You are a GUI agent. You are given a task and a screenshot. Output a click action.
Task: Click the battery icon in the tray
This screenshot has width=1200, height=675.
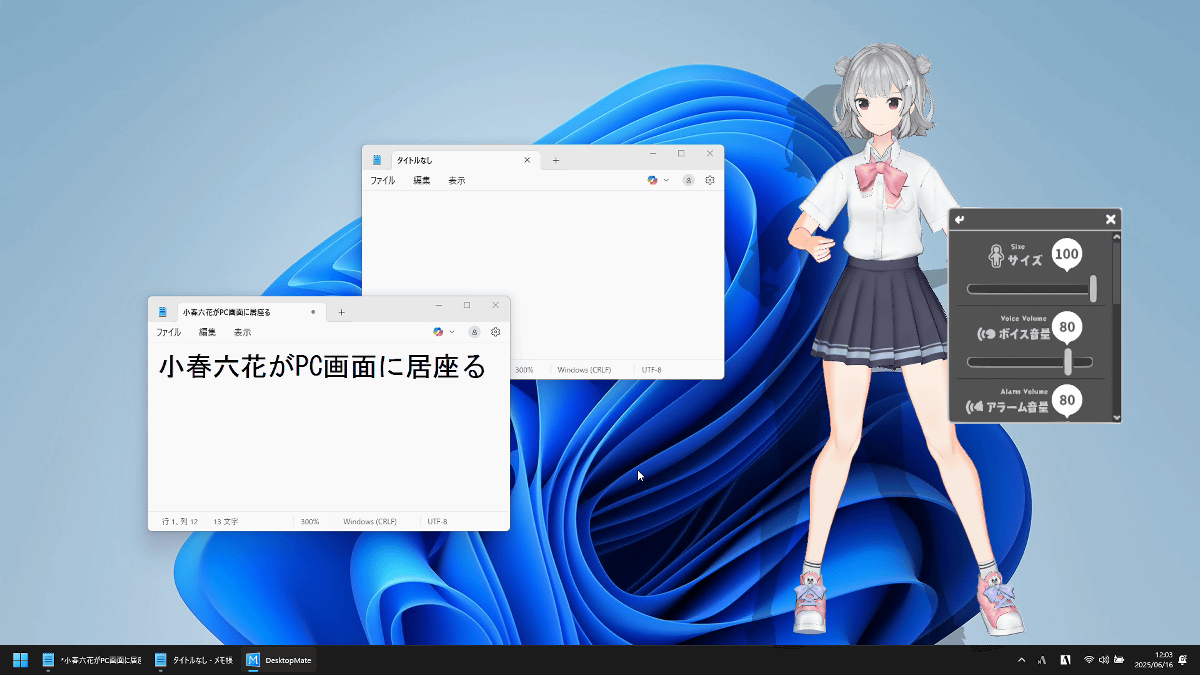[x=1119, y=660]
